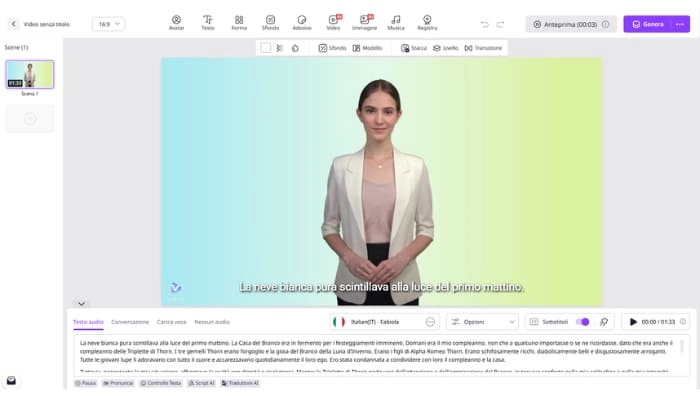This screenshot has width=700, height=400.
Task: Switch to the Conversazione tab
Action: (x=130, y=322)
